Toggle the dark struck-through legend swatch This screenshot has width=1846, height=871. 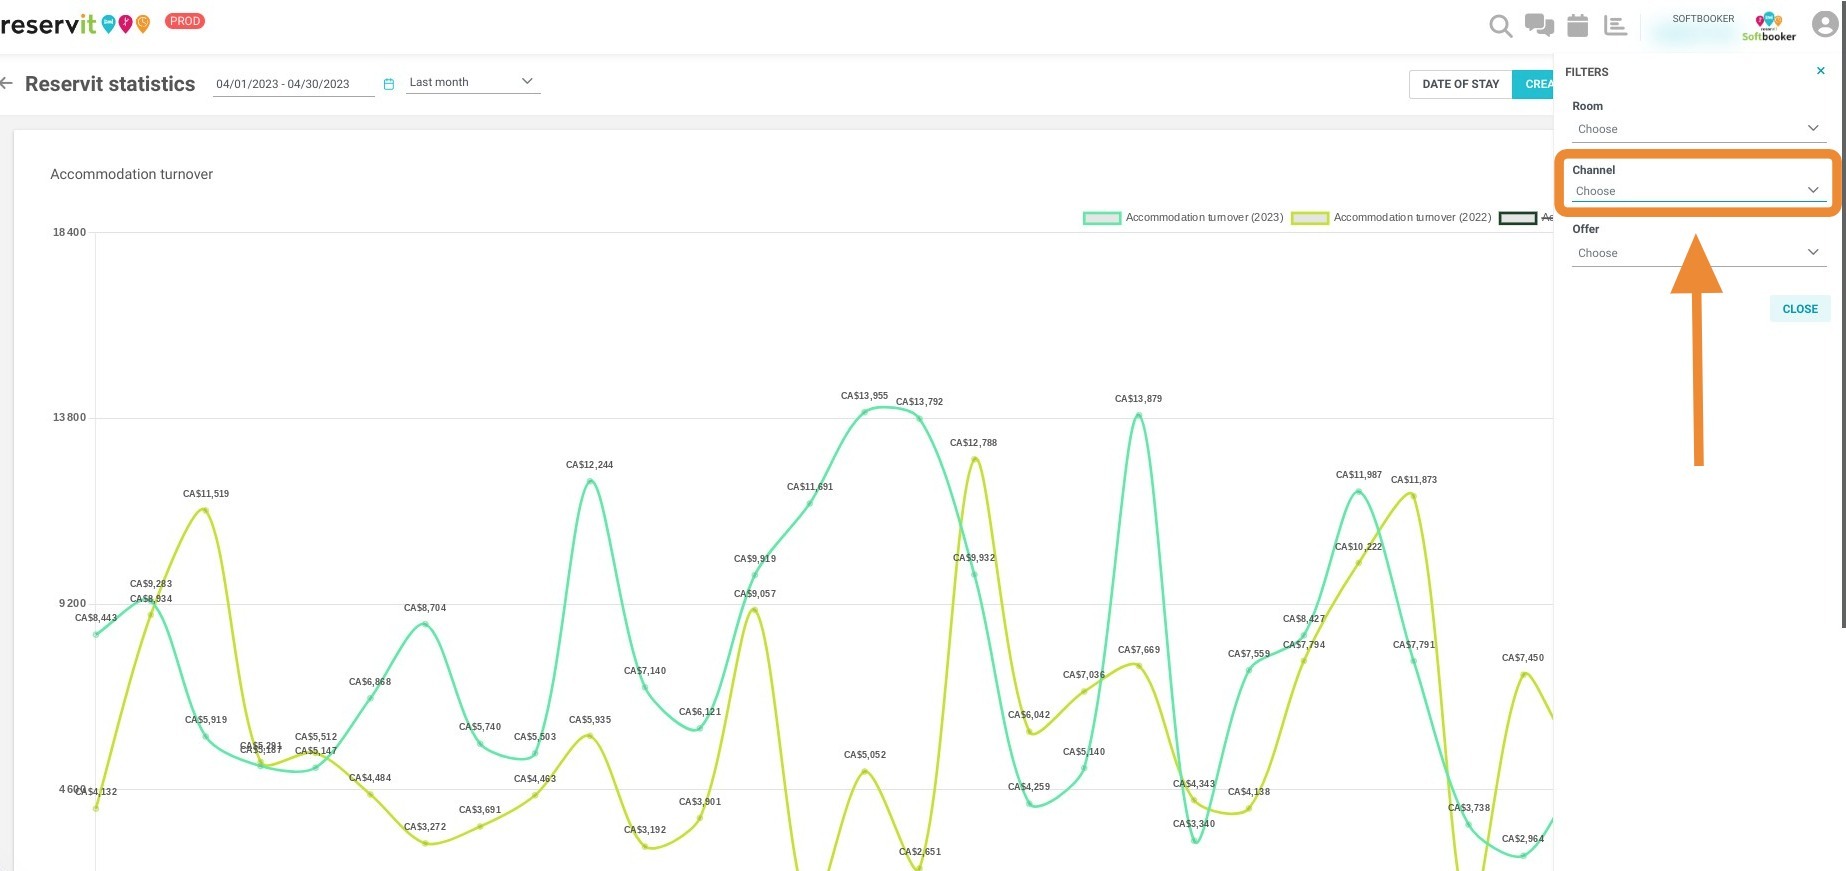[x=1518, y=218]
